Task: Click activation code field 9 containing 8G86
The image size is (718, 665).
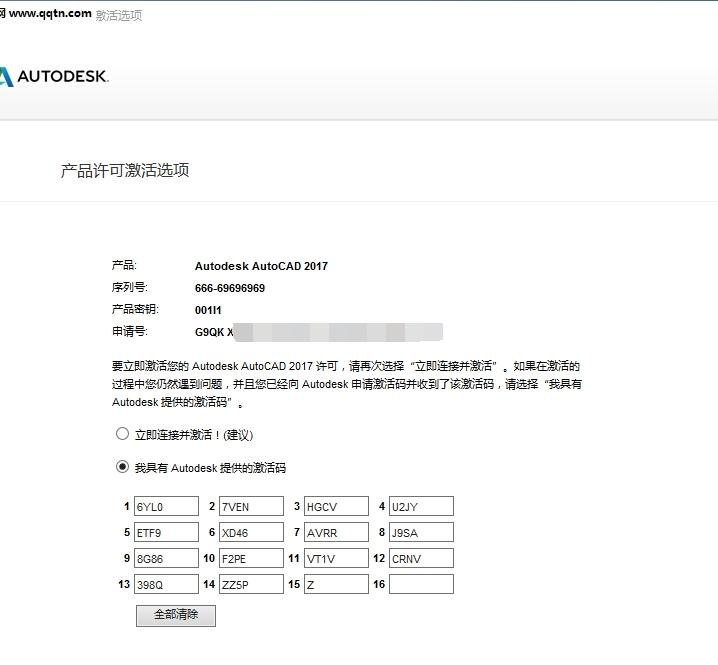Action: click(x=166, y=558)
